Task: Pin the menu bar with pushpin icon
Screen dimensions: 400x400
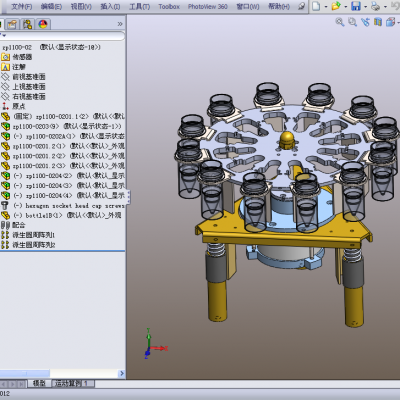Action: (x=302, y=6)
